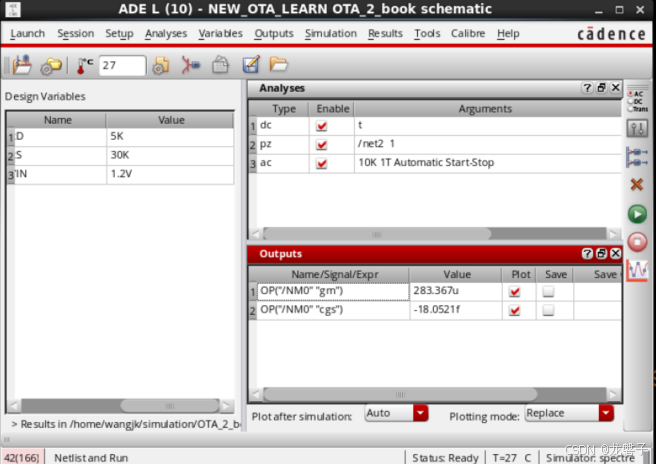Click the -18.0521f value cell
Image resolution: width=656 pixels, height=464 pixels.
[456, 310]
